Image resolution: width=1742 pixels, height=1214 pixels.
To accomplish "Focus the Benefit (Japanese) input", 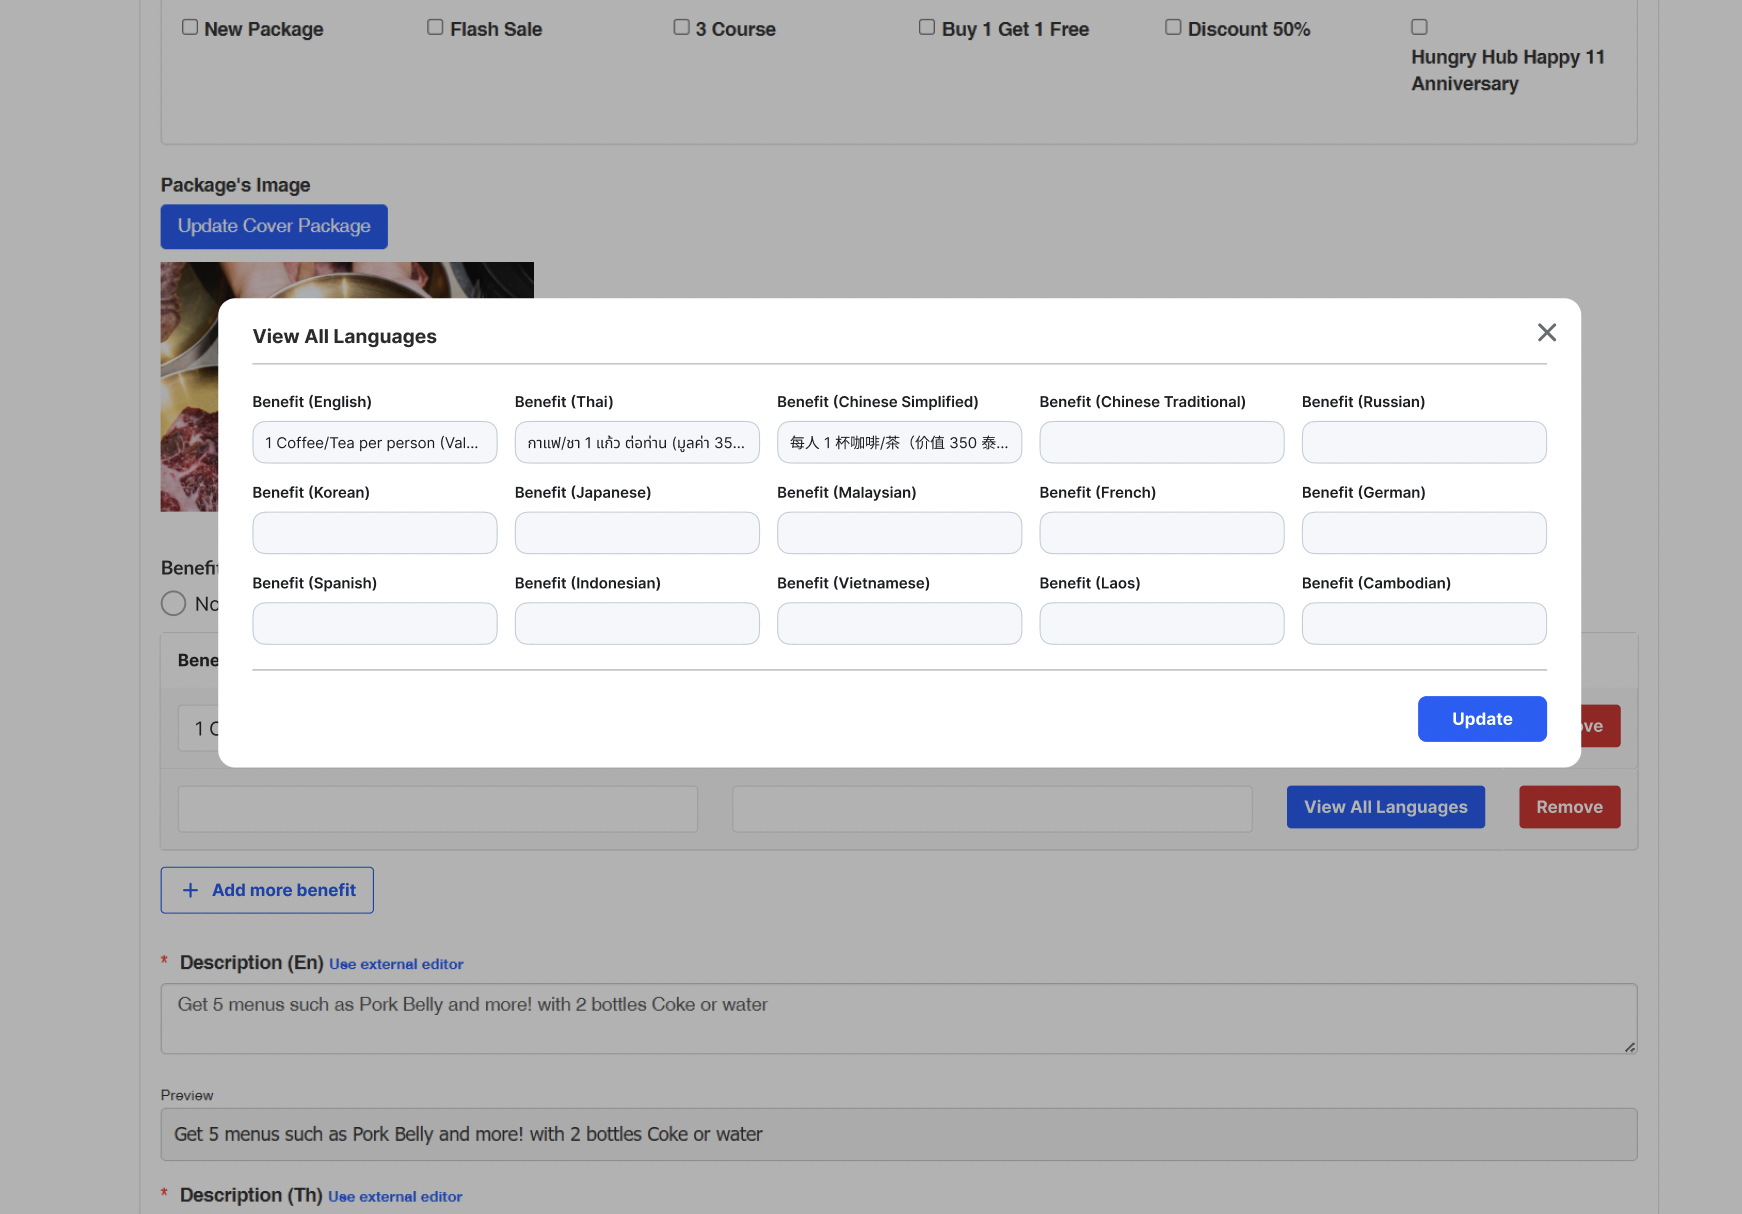I will [636, 533].
